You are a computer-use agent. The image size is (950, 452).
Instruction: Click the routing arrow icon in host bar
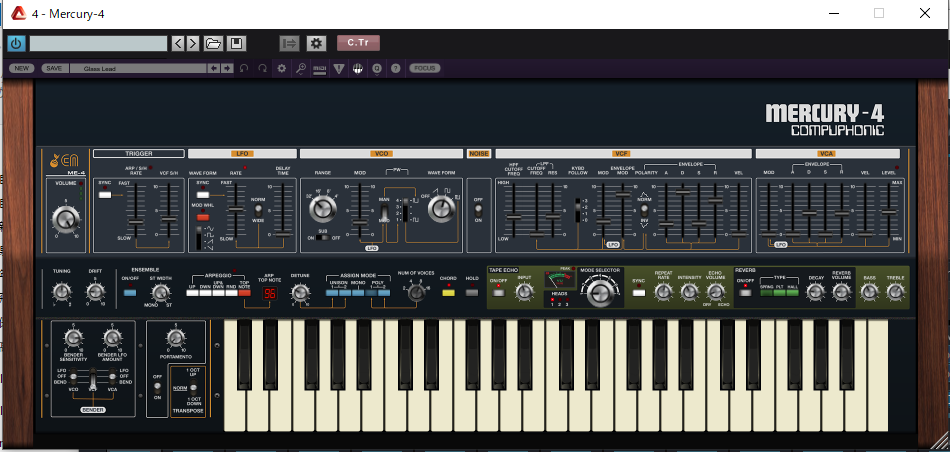click(x=290, y=44)
